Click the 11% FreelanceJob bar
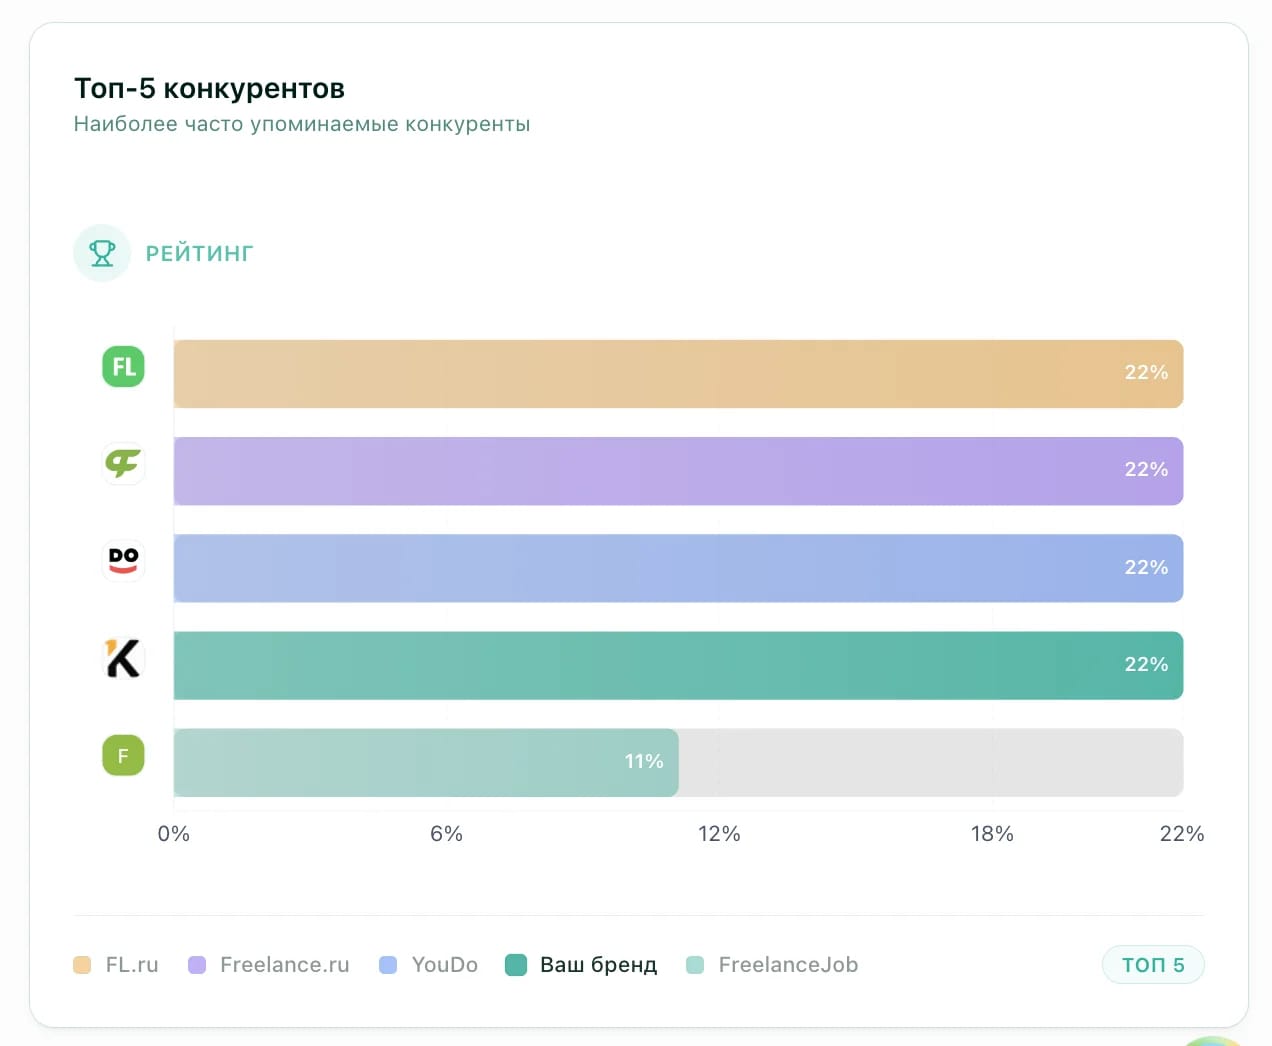 coord(425,762)
